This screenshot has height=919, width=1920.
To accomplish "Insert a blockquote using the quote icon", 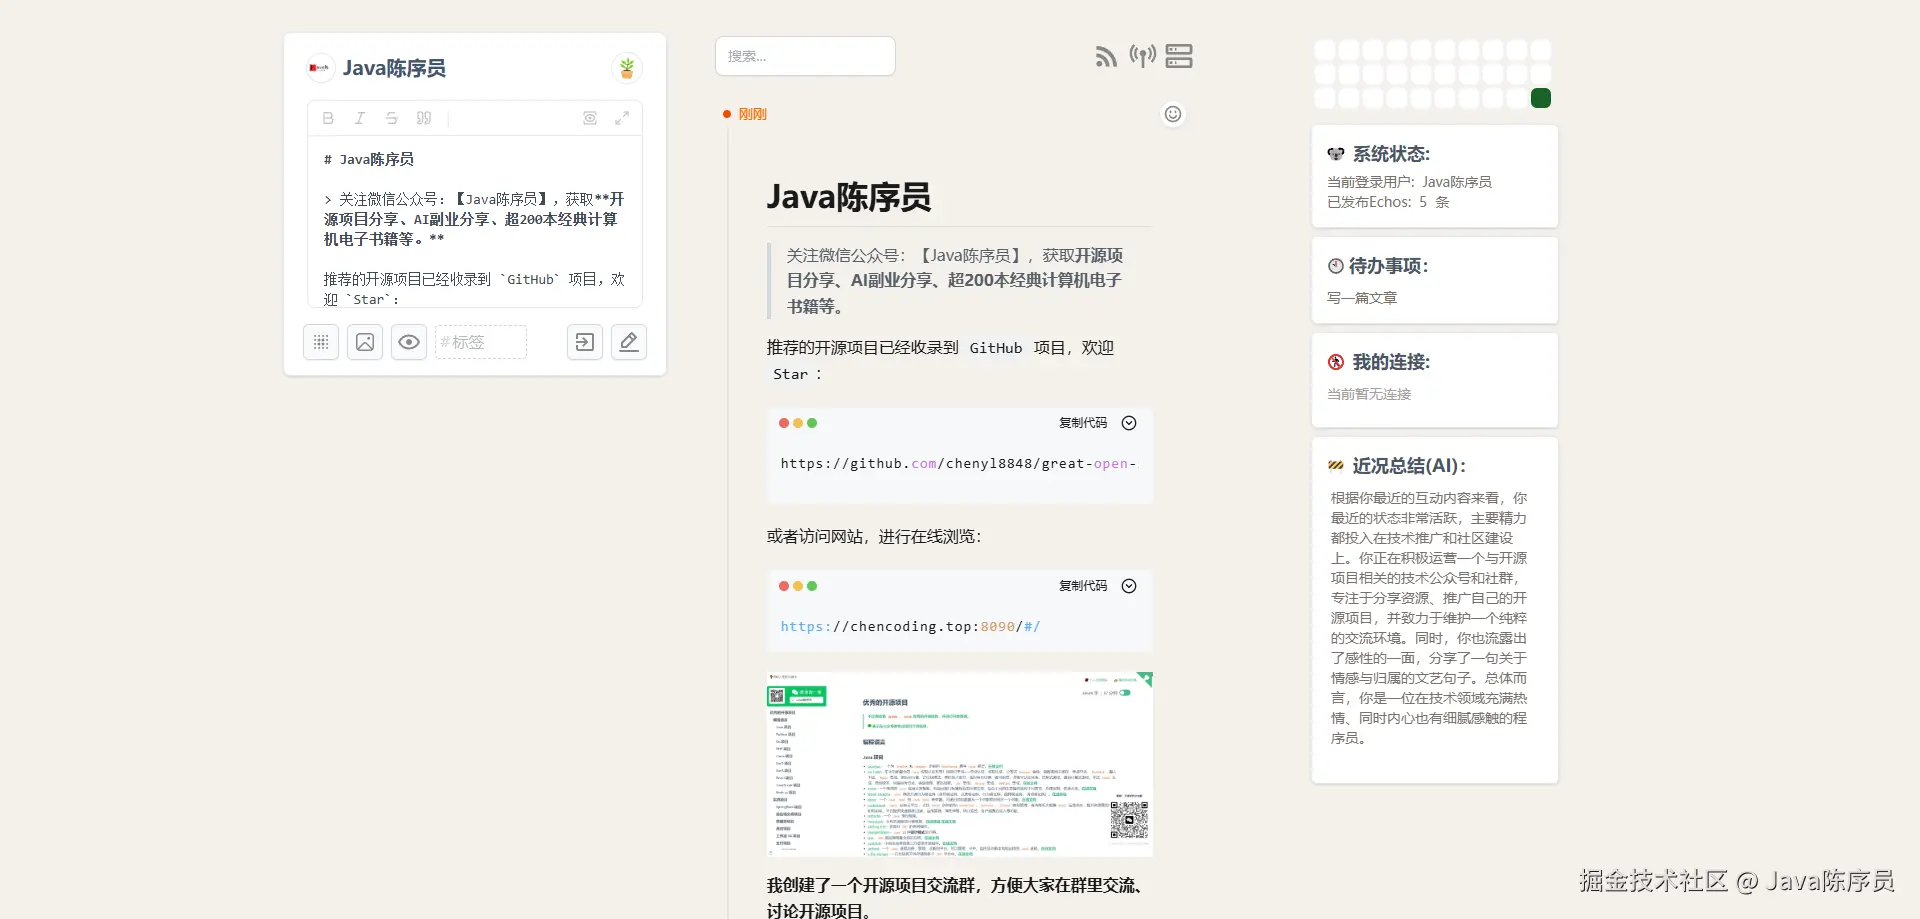I will (424, 118).
